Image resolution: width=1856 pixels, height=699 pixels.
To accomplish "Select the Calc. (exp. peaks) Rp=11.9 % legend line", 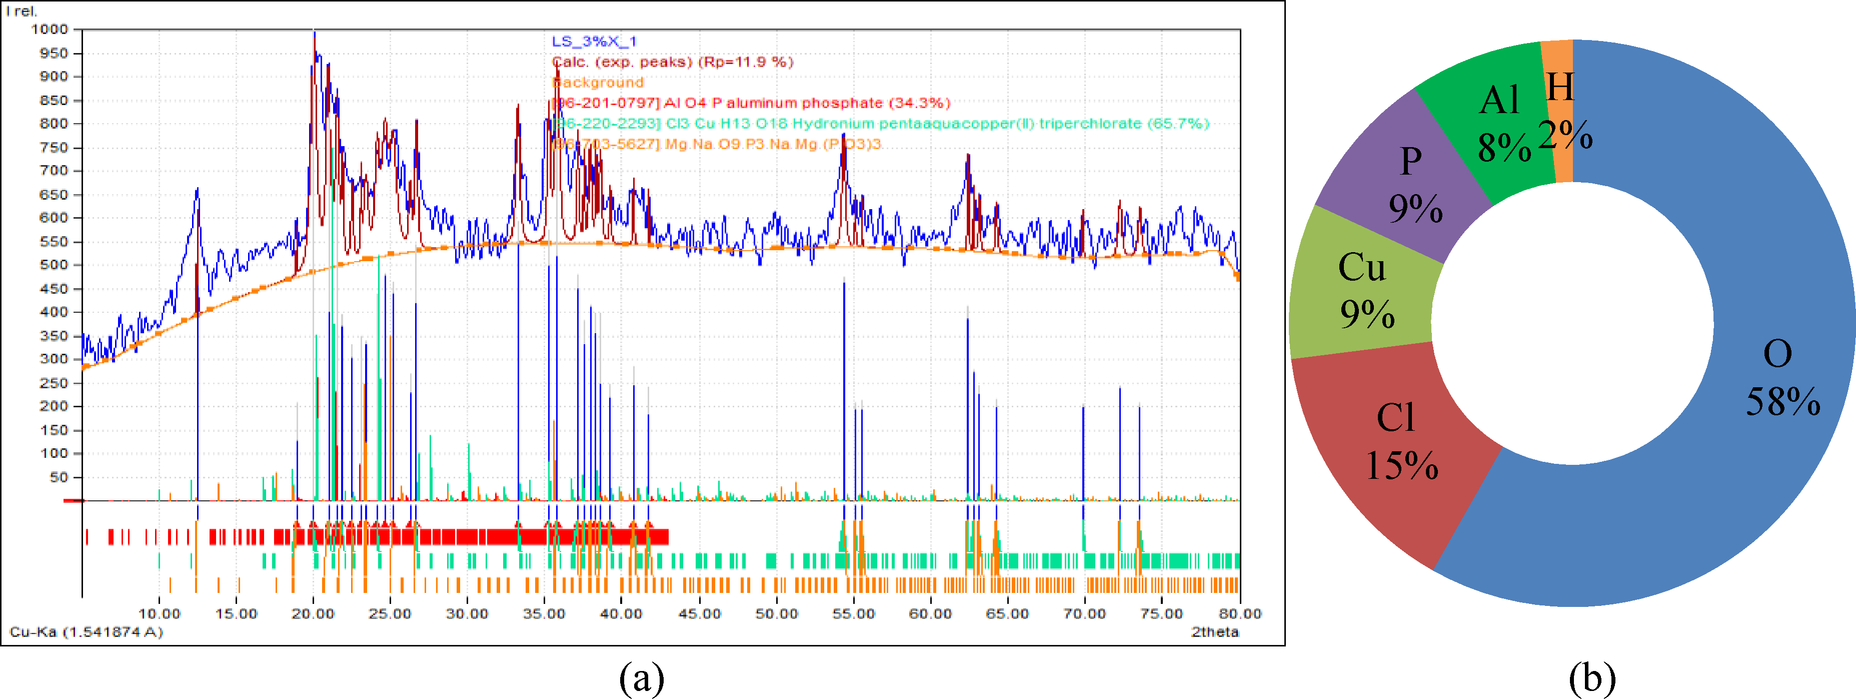I will pyautogui.click(x=673, y=62).
